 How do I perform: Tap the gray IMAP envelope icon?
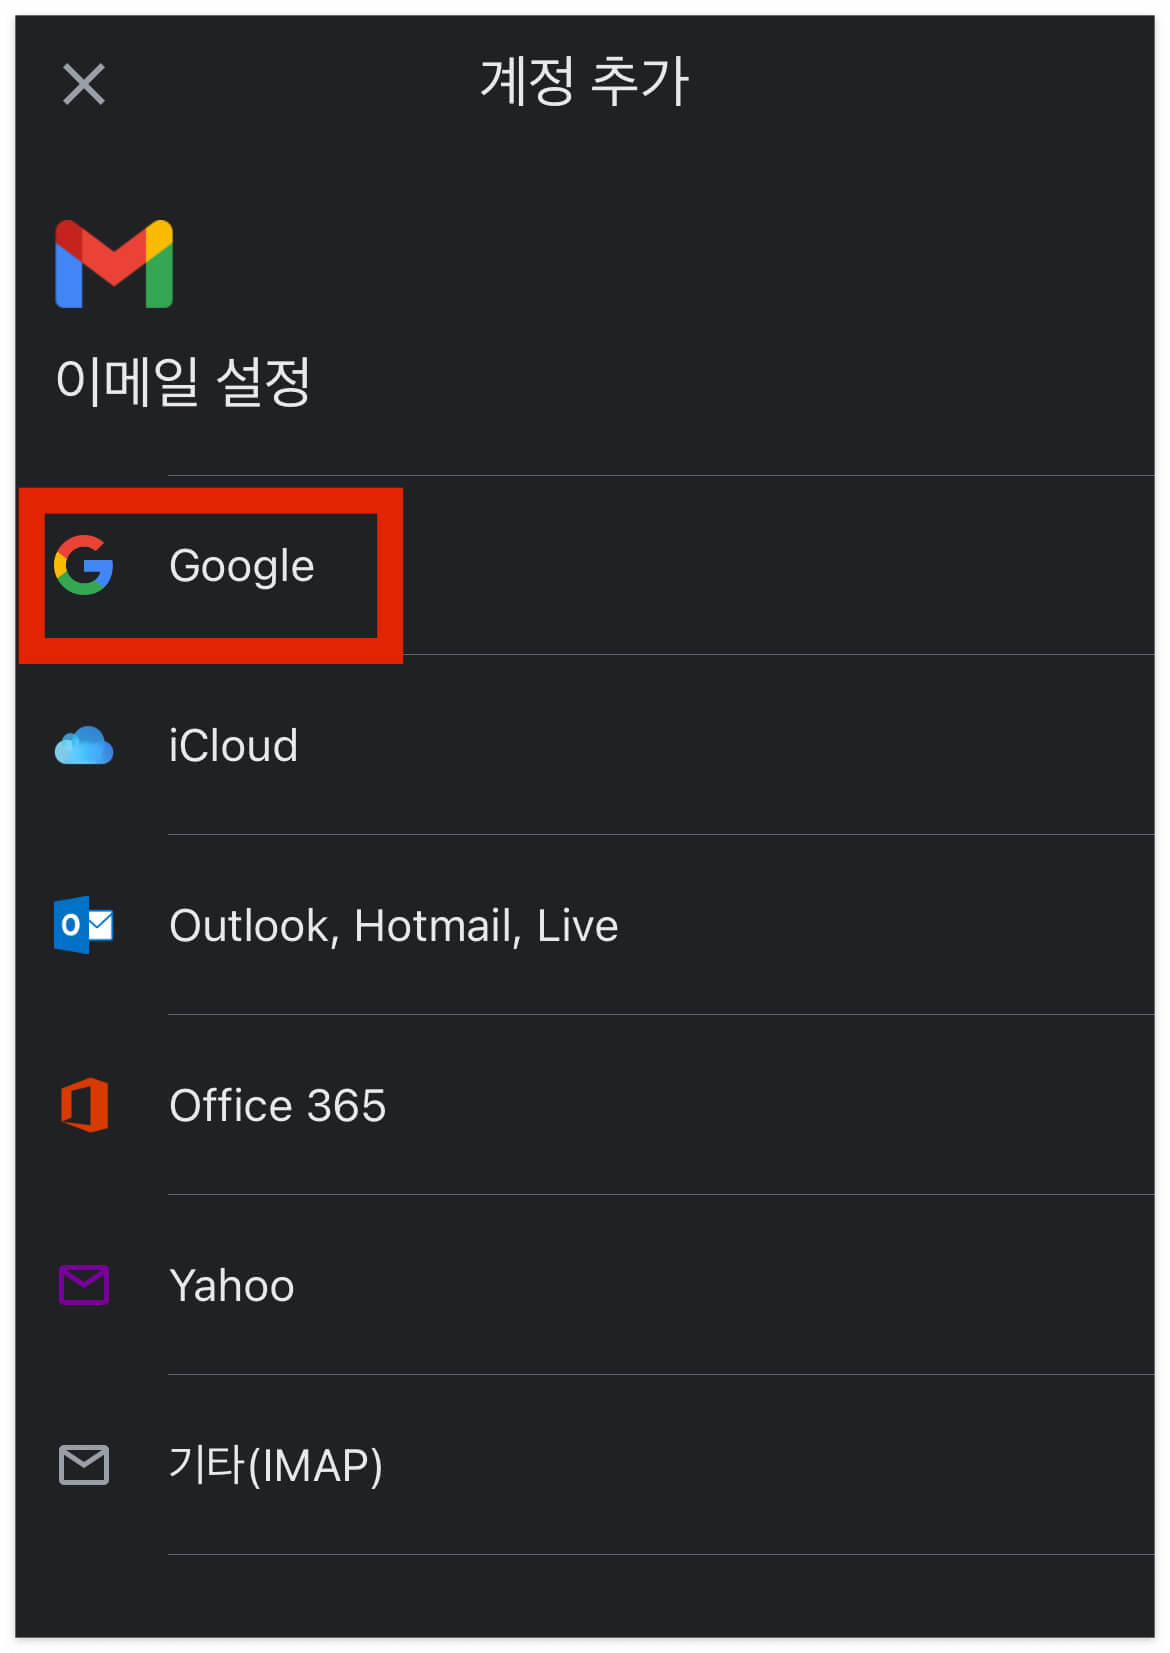coord(84,1465)
